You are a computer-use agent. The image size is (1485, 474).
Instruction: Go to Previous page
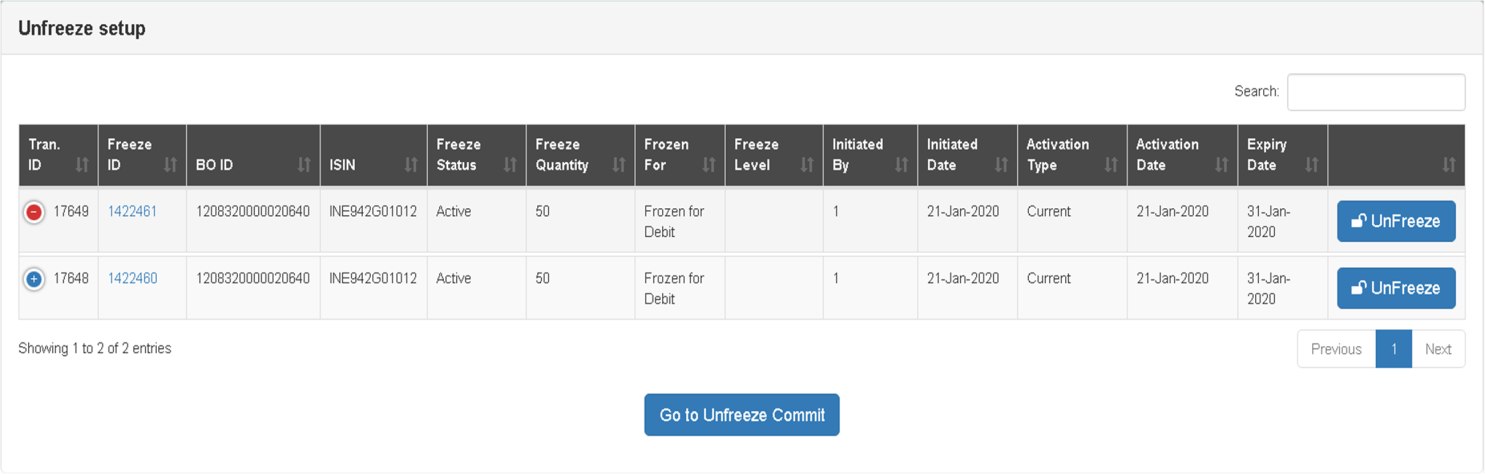point(1336,349)
